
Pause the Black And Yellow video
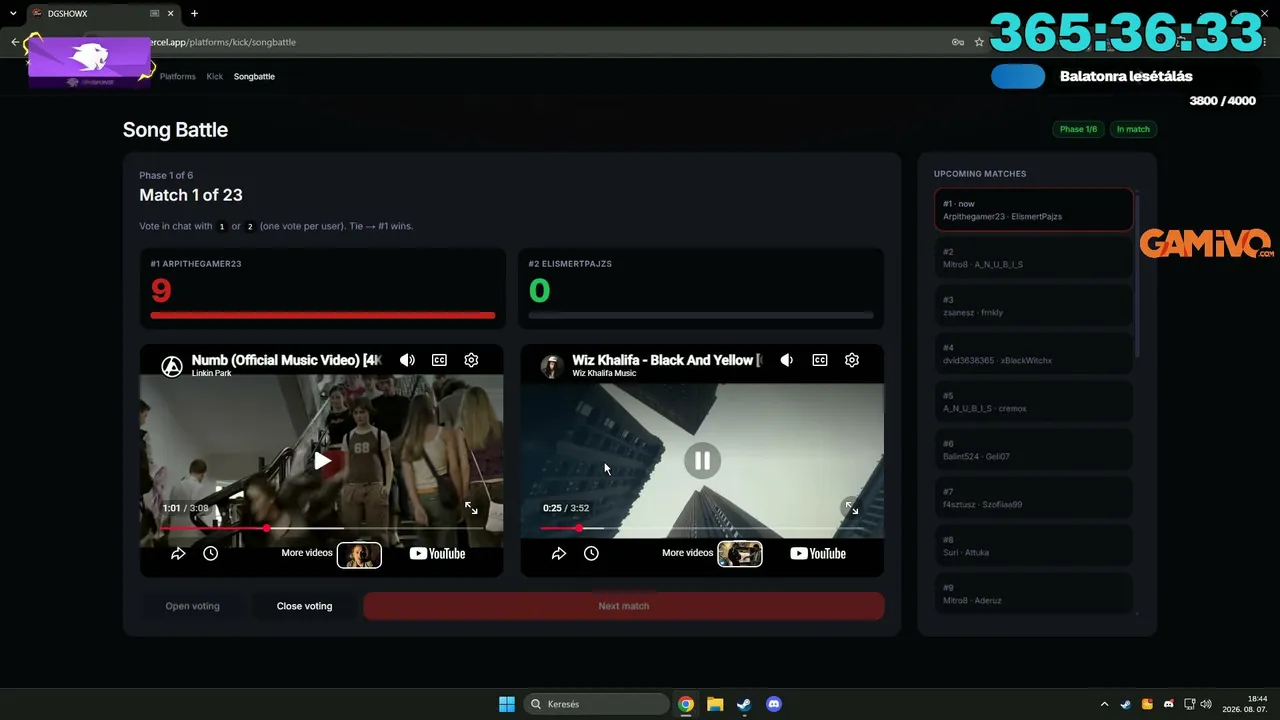(x=702, y=460)
